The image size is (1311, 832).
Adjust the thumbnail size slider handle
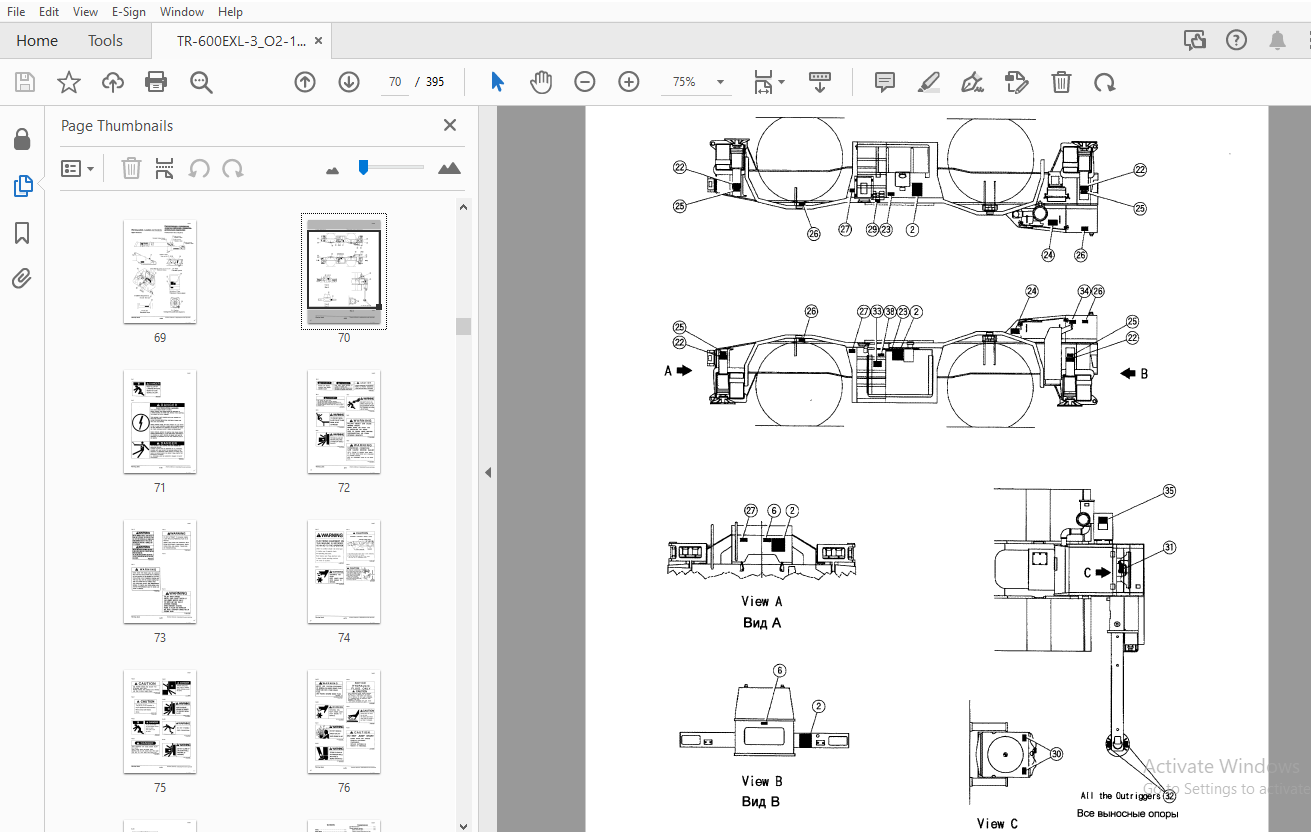[x=363, y=167]
